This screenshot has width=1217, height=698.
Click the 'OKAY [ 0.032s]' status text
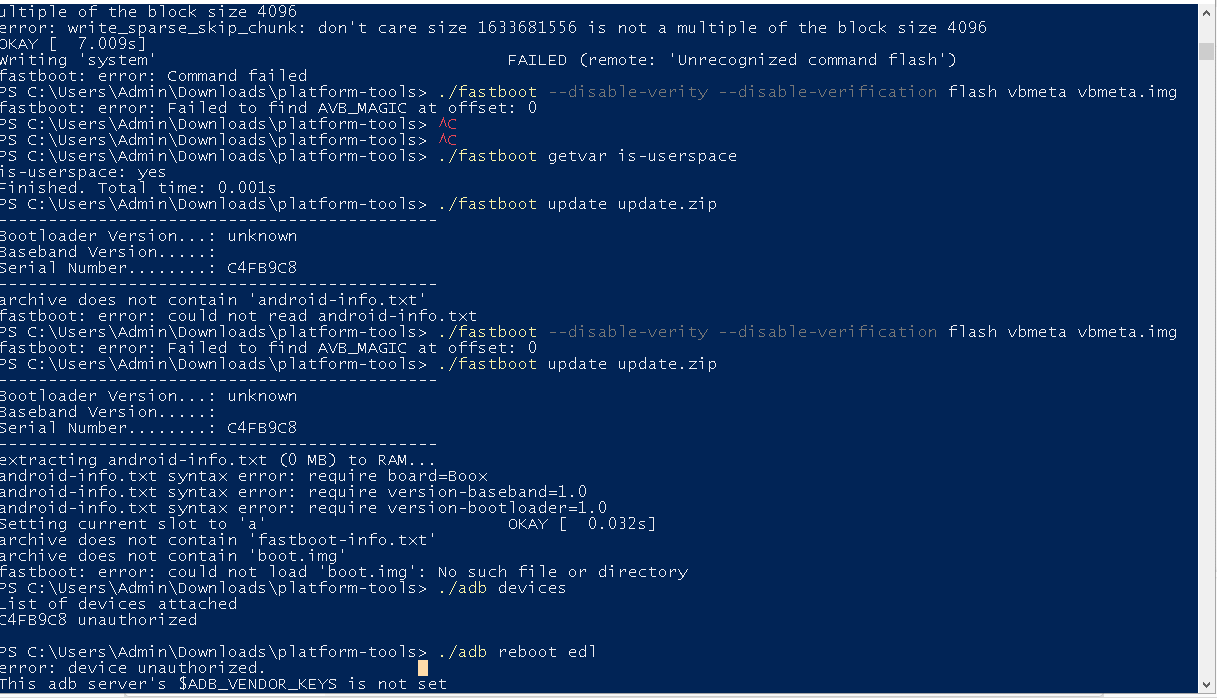581,524
